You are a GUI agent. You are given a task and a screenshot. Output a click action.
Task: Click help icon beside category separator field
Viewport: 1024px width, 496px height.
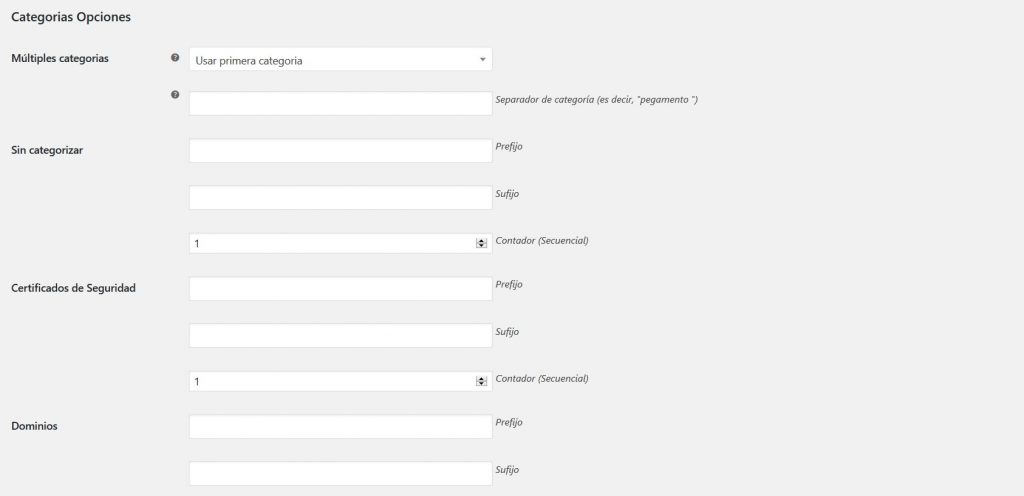coord(175,94)
